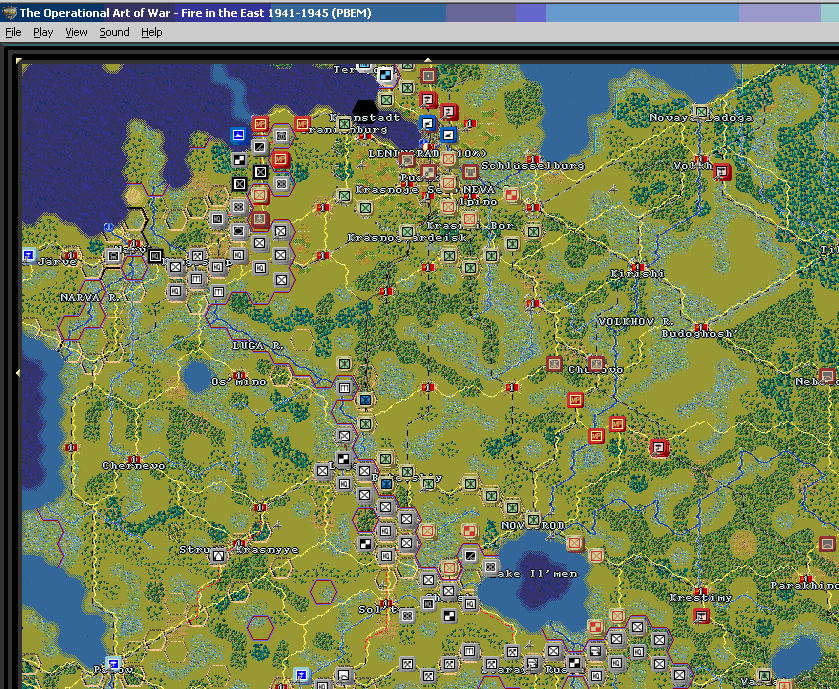Click the red objective flag at Kirishi
The height and width of the screenshot is (689, 839).
pos(638,266)
